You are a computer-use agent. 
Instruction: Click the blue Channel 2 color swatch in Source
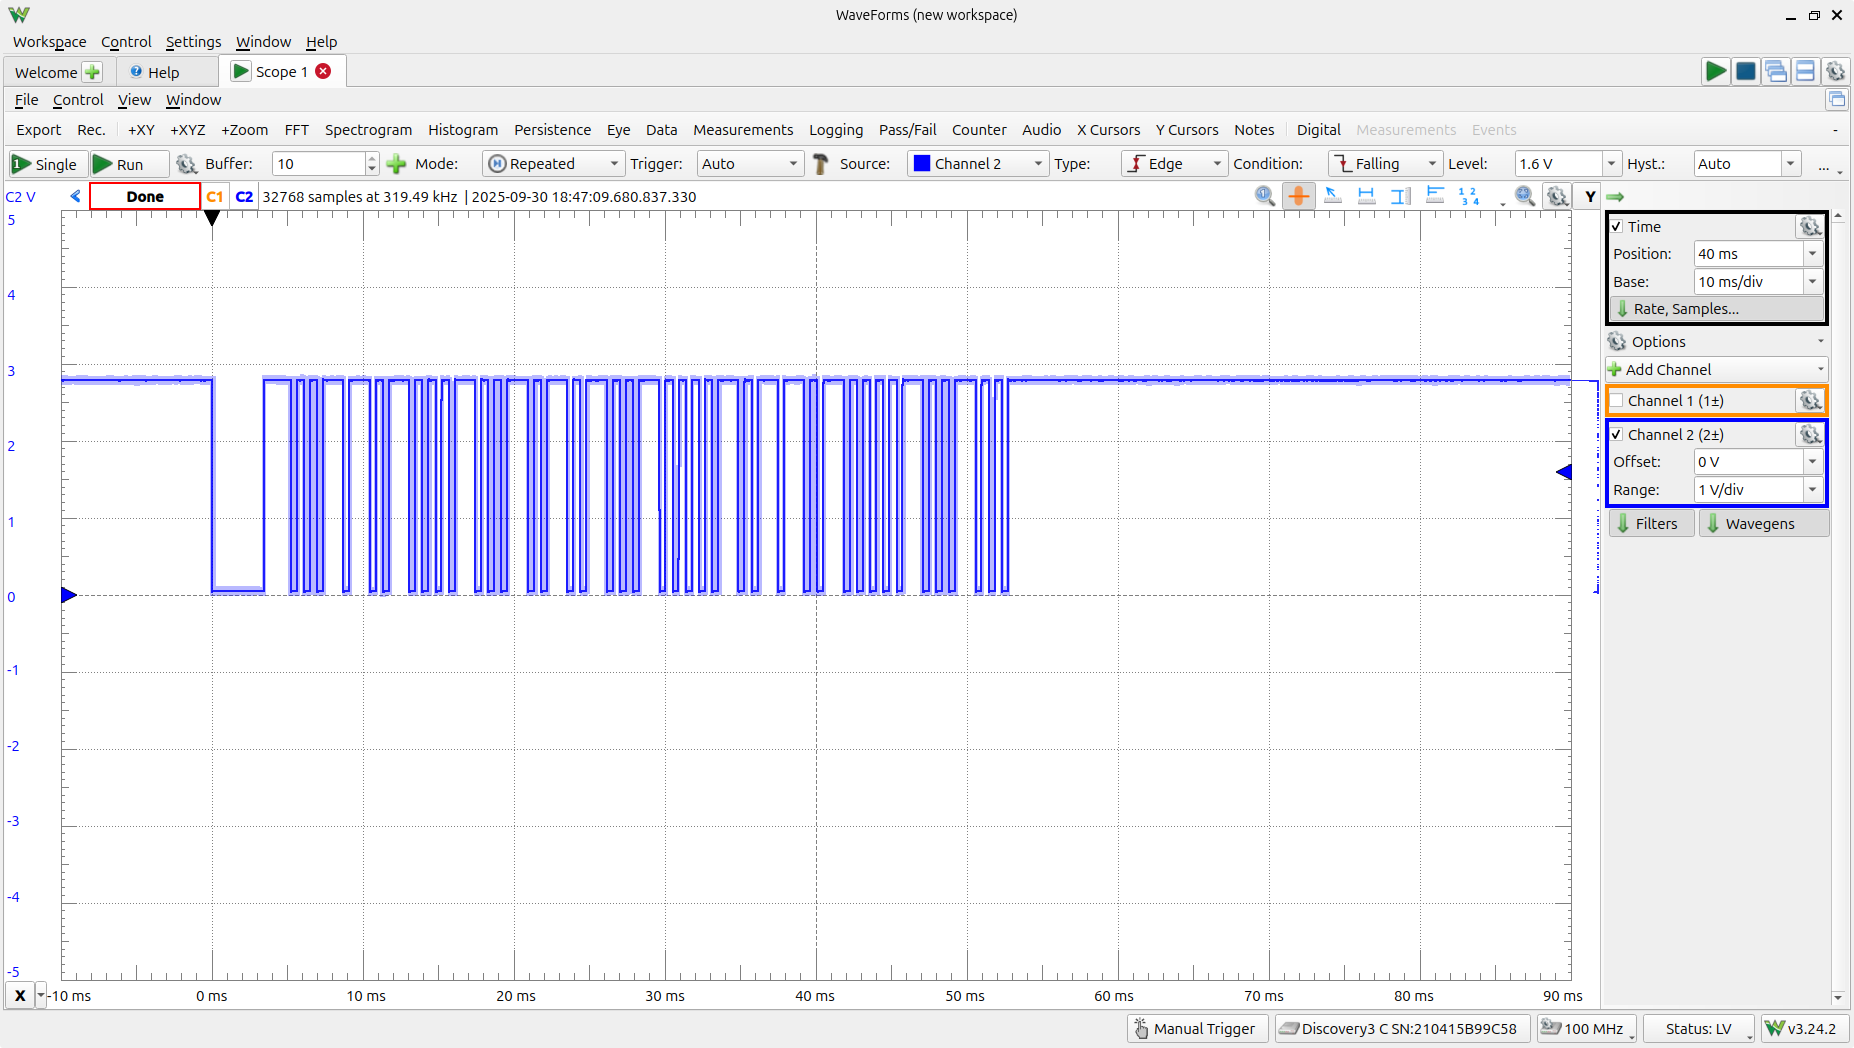coord(922,164)
